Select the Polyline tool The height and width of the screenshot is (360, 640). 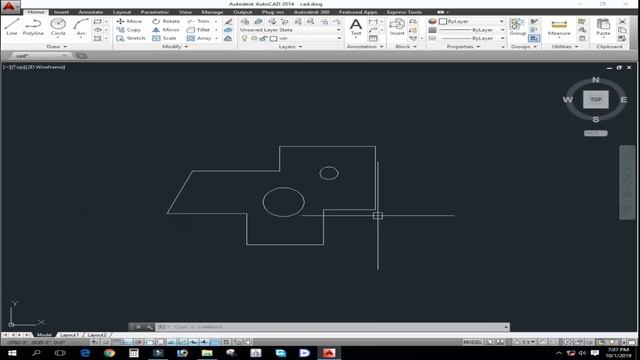pyautogui.click(x=33, y=27)
